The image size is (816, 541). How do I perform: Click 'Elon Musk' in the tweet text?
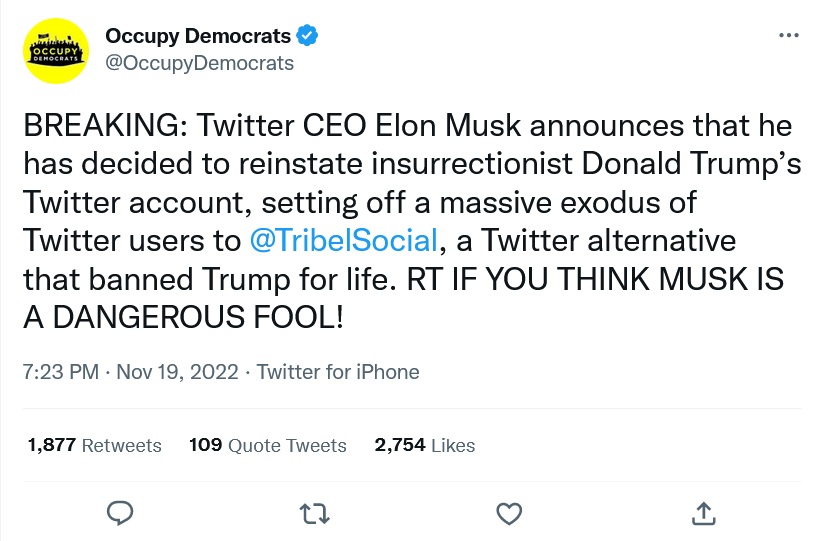pos(448,125)
